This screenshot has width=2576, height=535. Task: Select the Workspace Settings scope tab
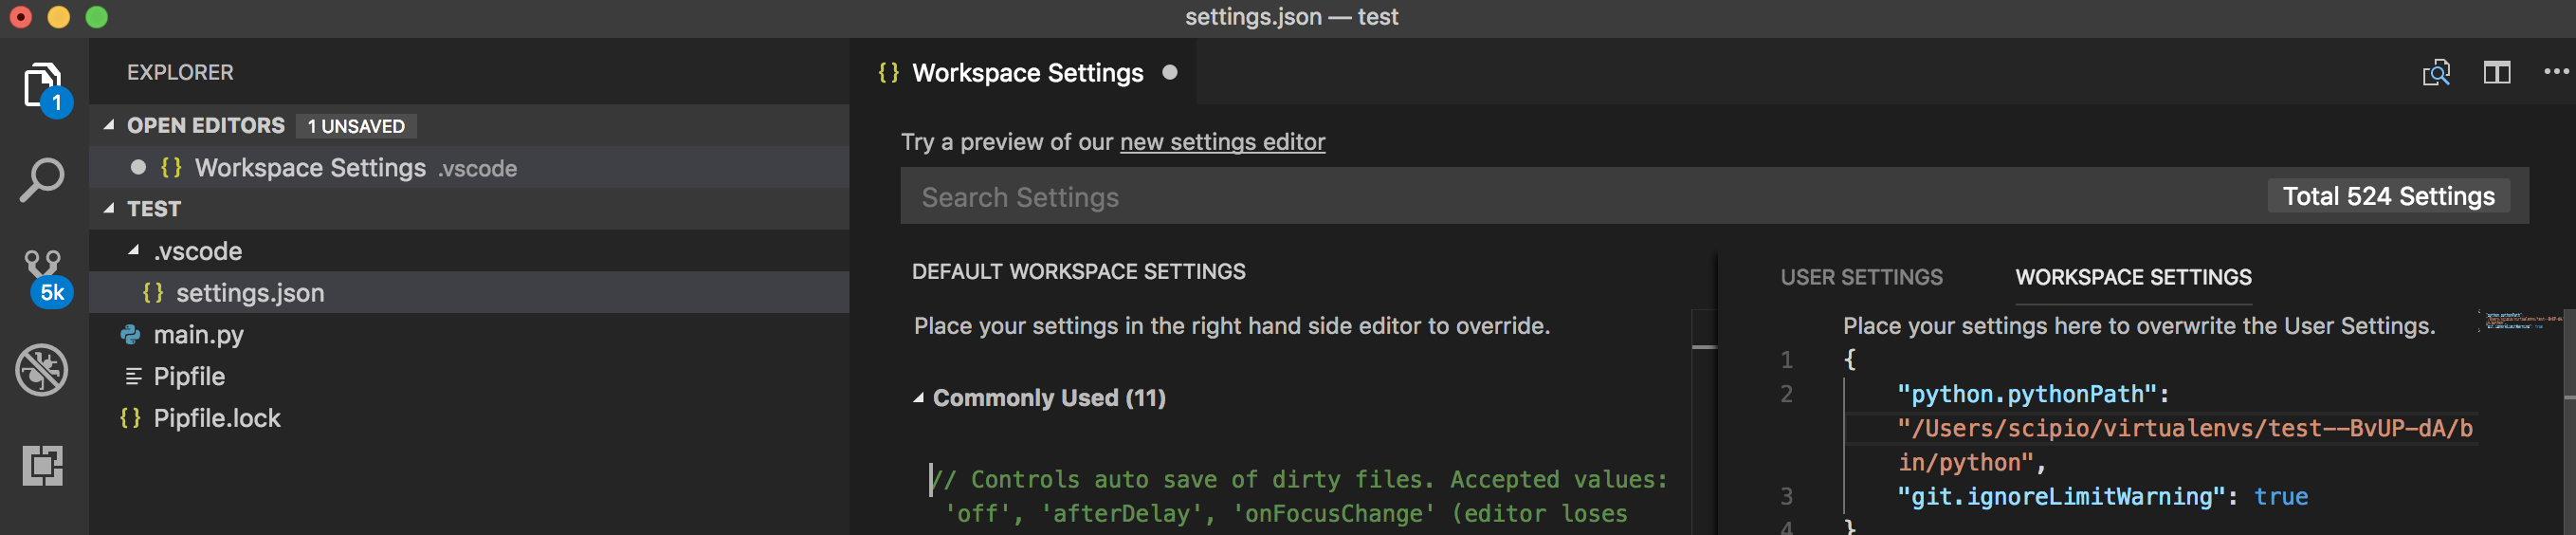[2133, 277]
